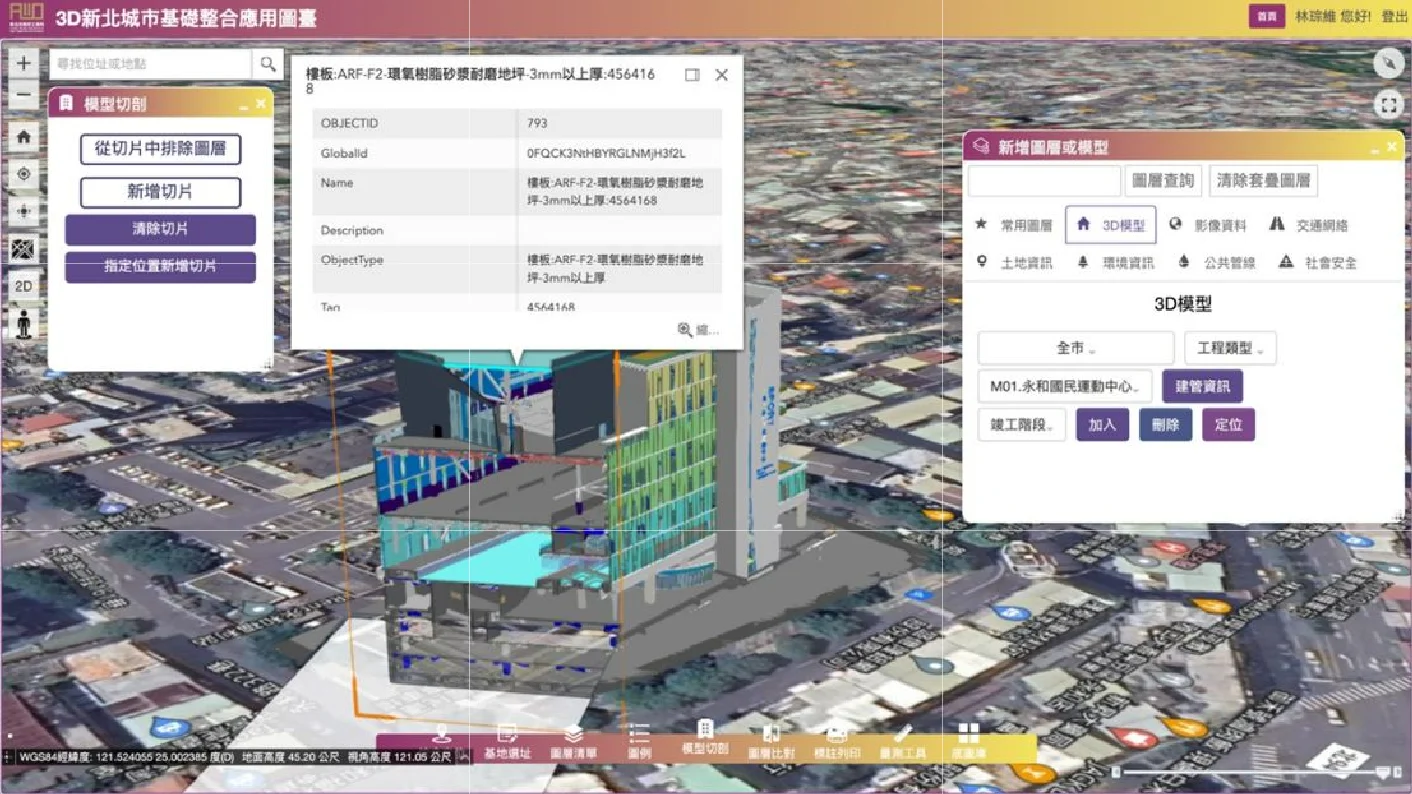The height and width of the screenshot is (794, 1412).
Task: Click the home view icon
Action: coord(24,137)
